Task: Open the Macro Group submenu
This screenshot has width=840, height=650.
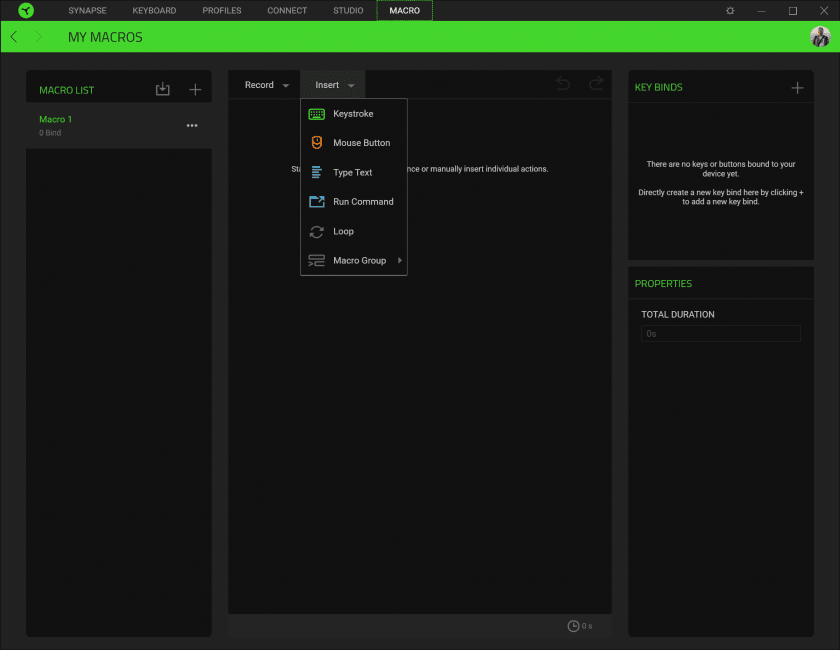Action: click(x=354, y=260)
